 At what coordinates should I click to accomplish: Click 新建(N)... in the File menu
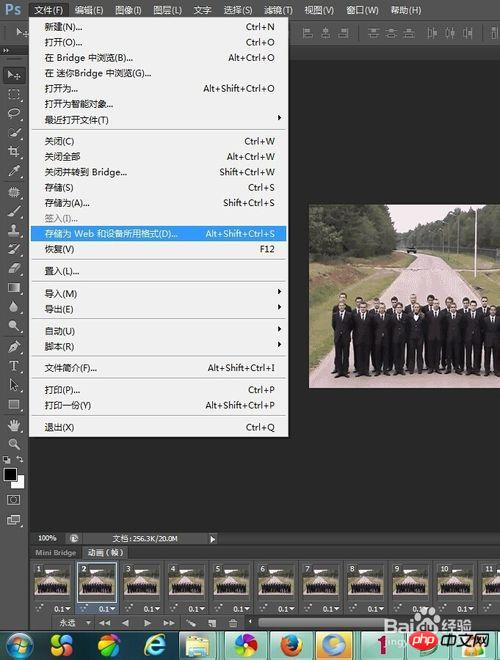[159, 27]
